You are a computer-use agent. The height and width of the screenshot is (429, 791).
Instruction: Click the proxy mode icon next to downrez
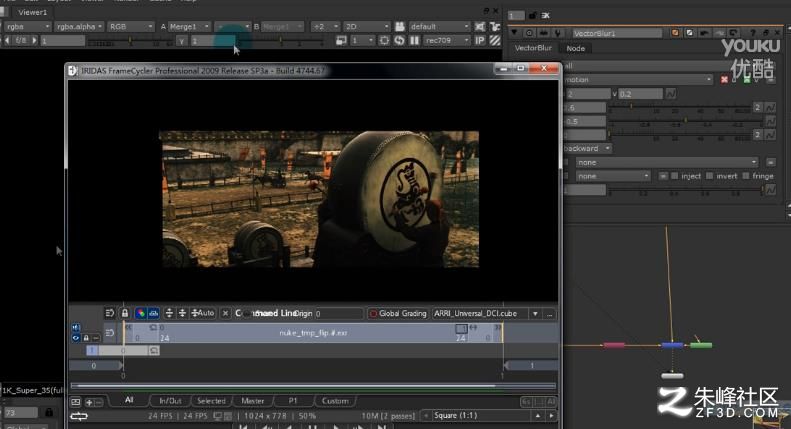[341, 40]
